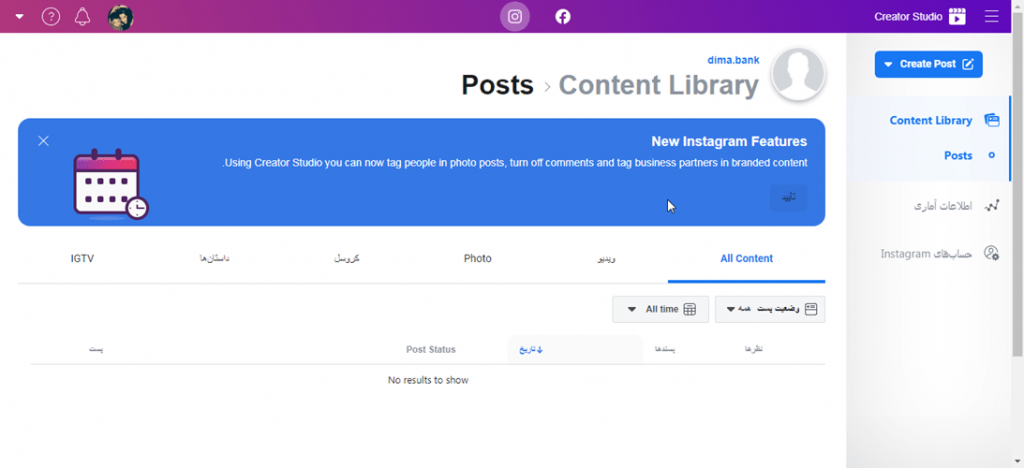1024x468 pixels.
Task: Sort by the تاریخ column header
Action: [x=531, y=350]
